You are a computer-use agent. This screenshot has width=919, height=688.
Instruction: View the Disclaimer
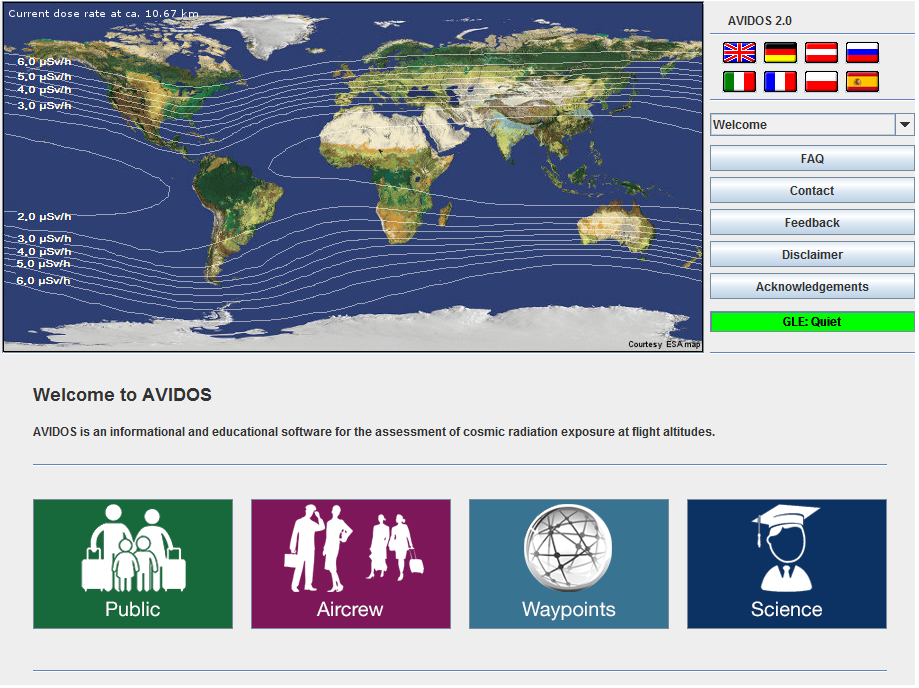pos(812,255)
